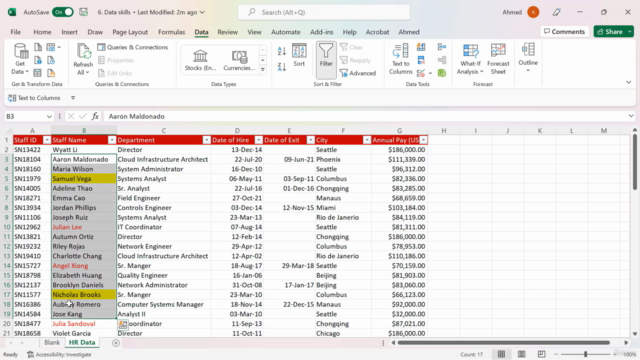The image size is (640, 360).
Task: Expand the Outline group dropdown
Action: click(528, 71)
